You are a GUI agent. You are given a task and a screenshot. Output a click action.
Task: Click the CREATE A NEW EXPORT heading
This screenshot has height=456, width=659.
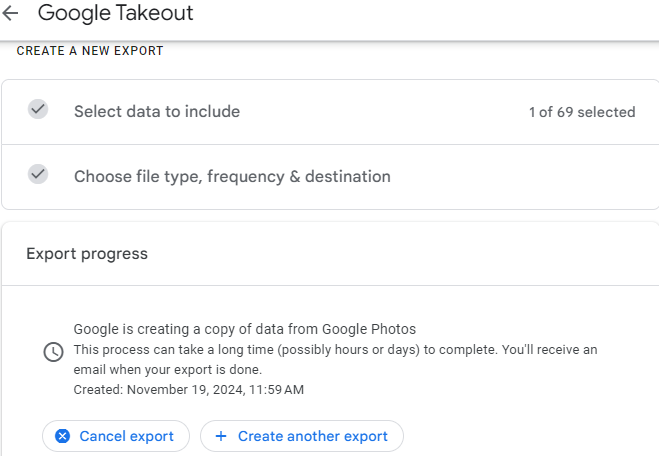(x=90, y=51)
